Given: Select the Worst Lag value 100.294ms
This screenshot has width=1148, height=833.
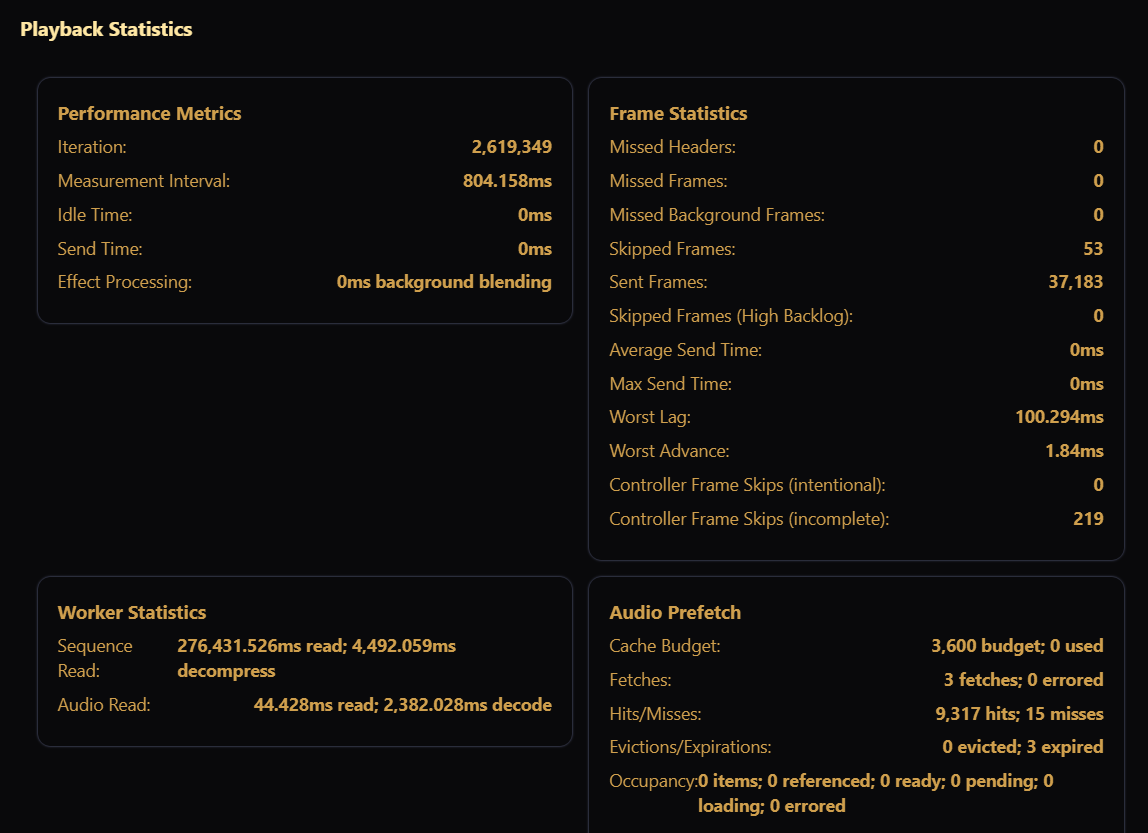Looking at the screenshot, I should pos(1059,417).
